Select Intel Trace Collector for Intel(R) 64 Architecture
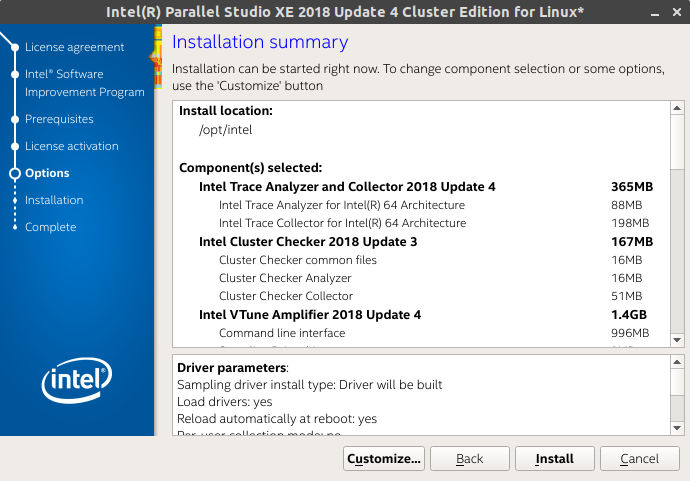This screenshot has height=481, width=690. click(x=342, y=223)
